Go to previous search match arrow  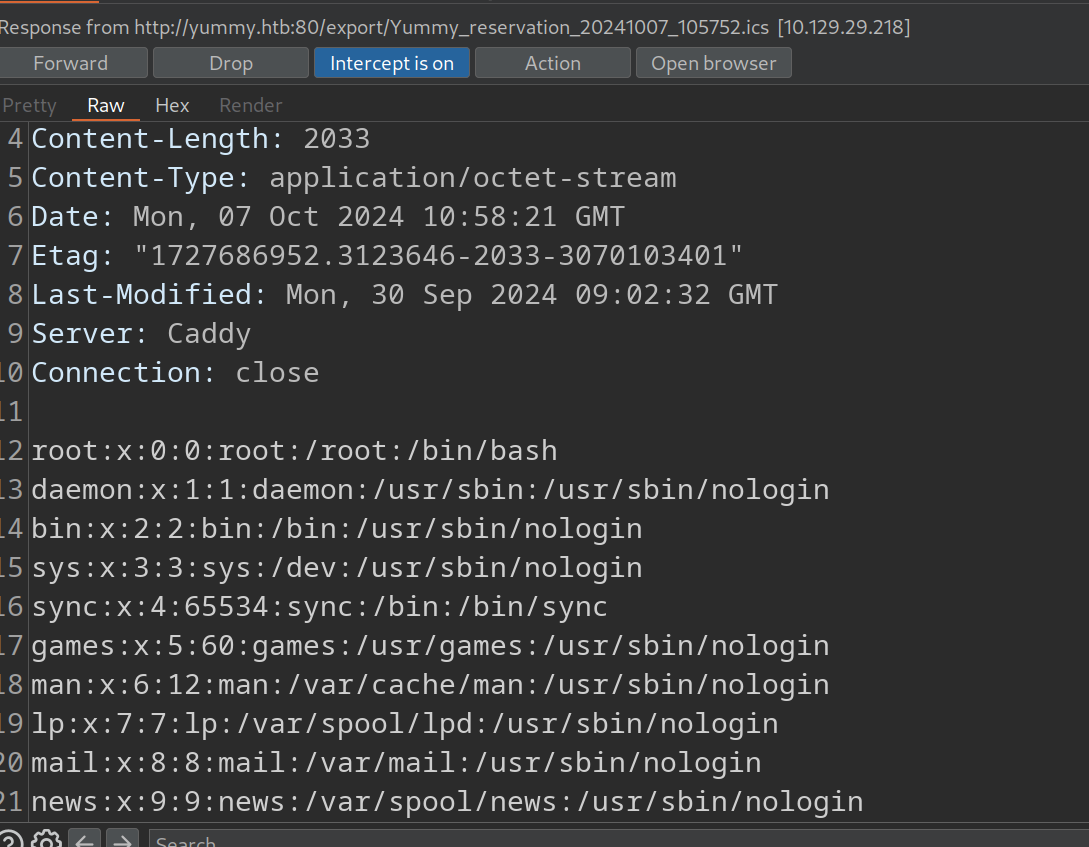point(84,840)
